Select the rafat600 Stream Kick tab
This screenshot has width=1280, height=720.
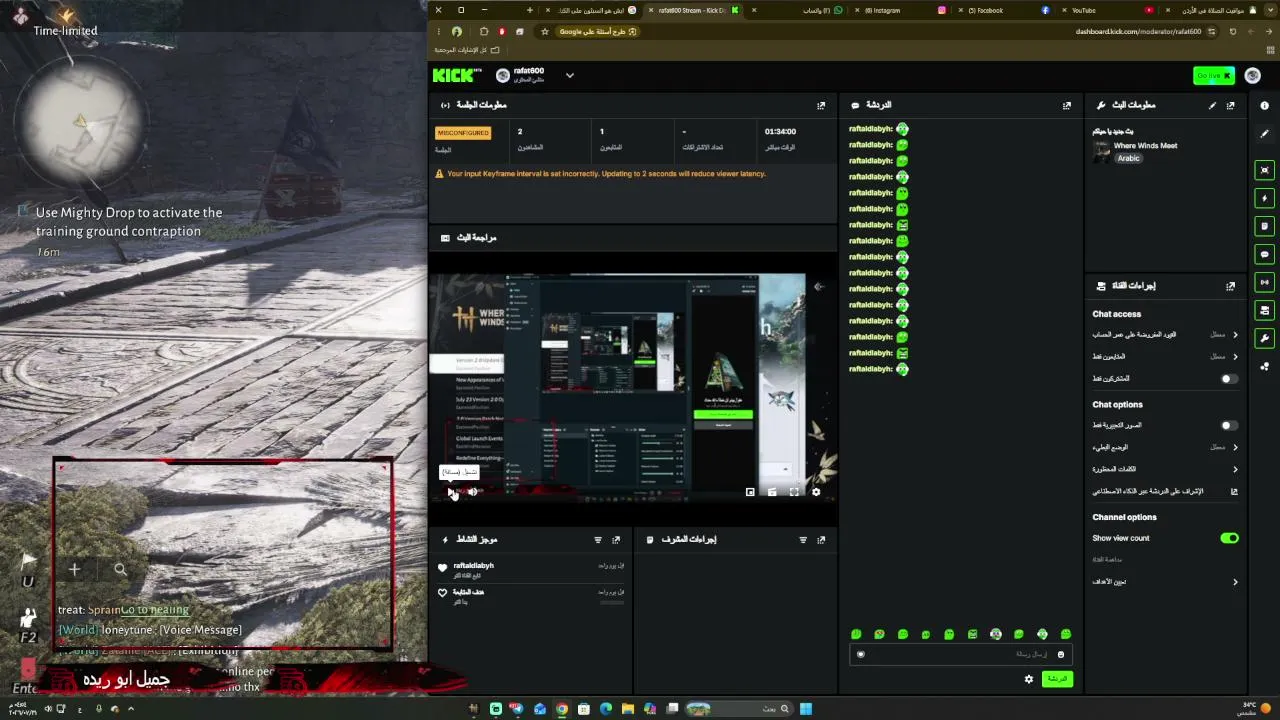pyautogui.click(x=695, y=10)
